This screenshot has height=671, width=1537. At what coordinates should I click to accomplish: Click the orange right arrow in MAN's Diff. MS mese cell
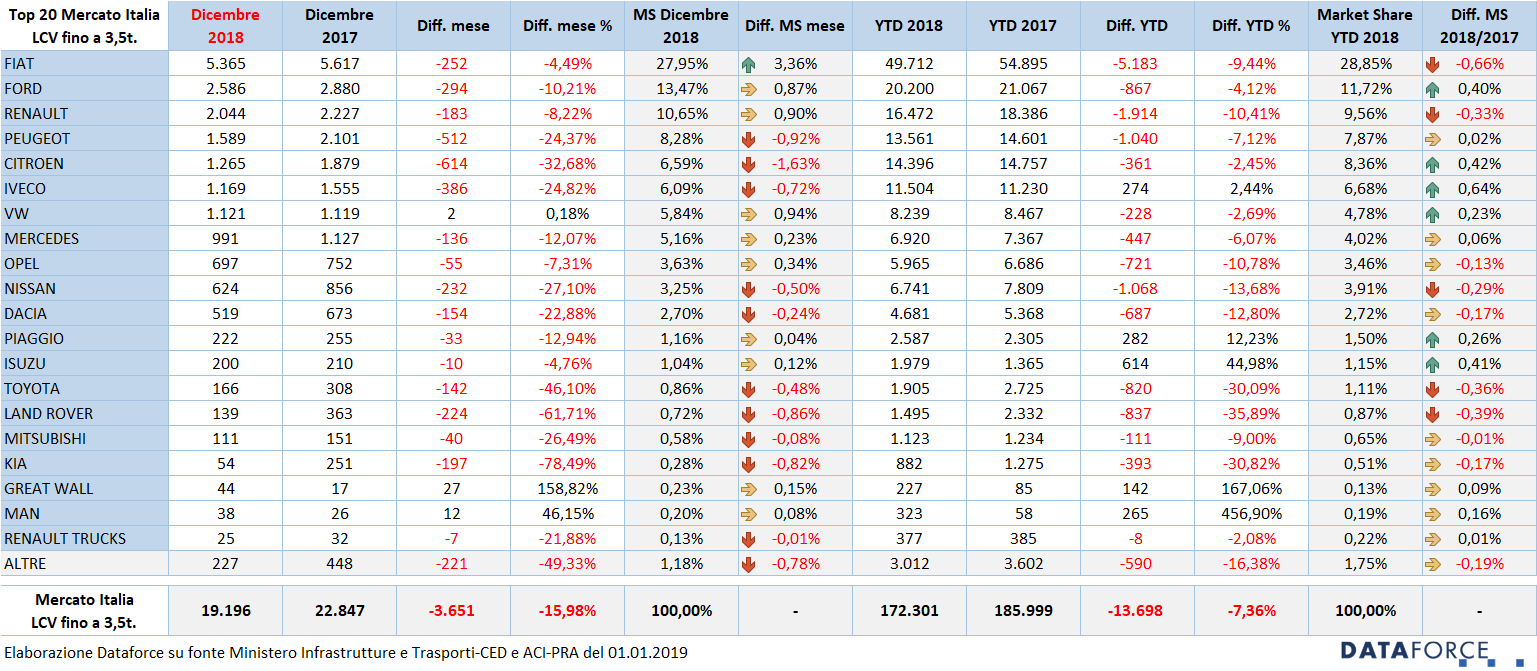(749, 514)
